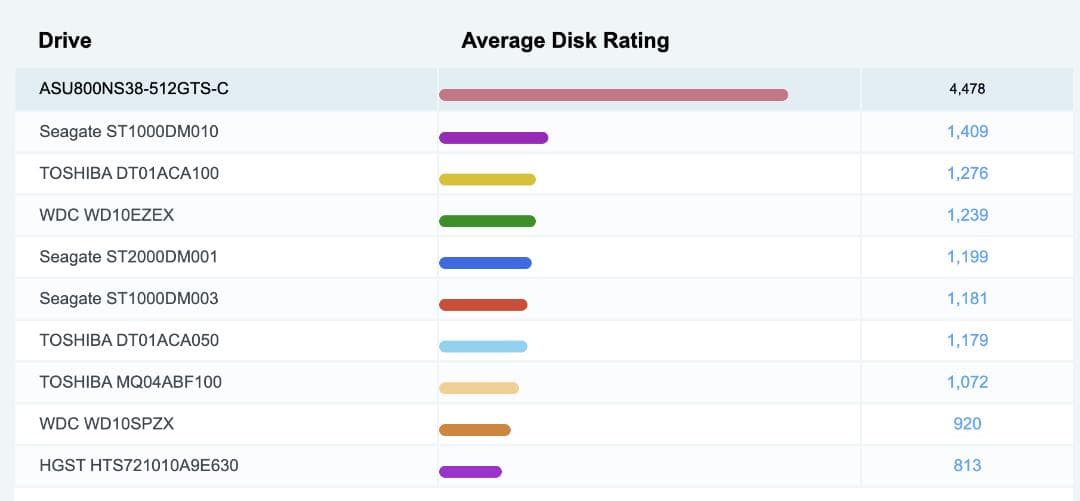The image size is (1080, 501).
Task: Click the purple Seagate ST1000DM010 bar
Action: coord(493,138)
